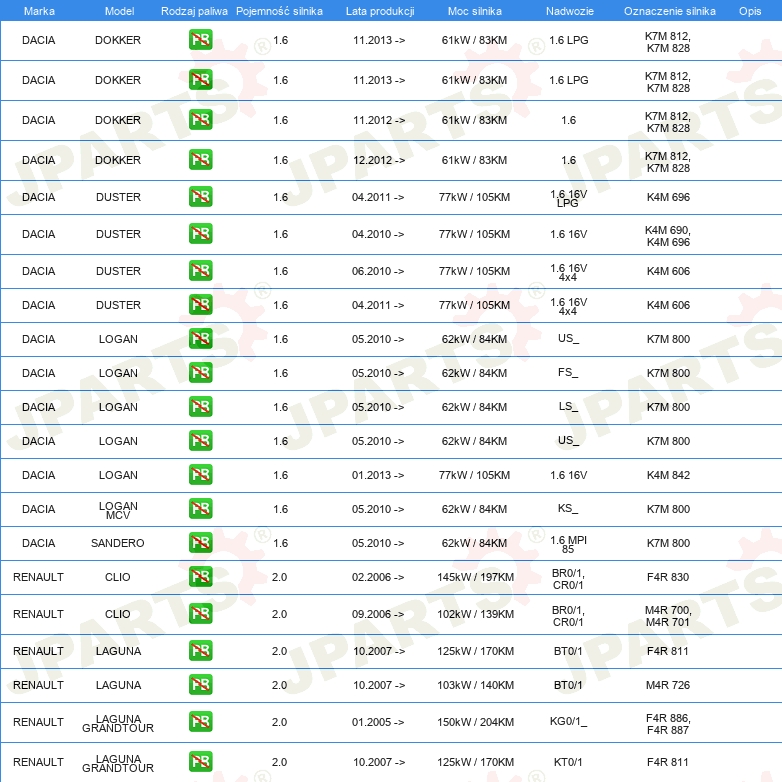The width and height of the screenshot is (782, 782).
Task: Click the fuel icon in the Logan MCV row
Action: tap(200, 509)
